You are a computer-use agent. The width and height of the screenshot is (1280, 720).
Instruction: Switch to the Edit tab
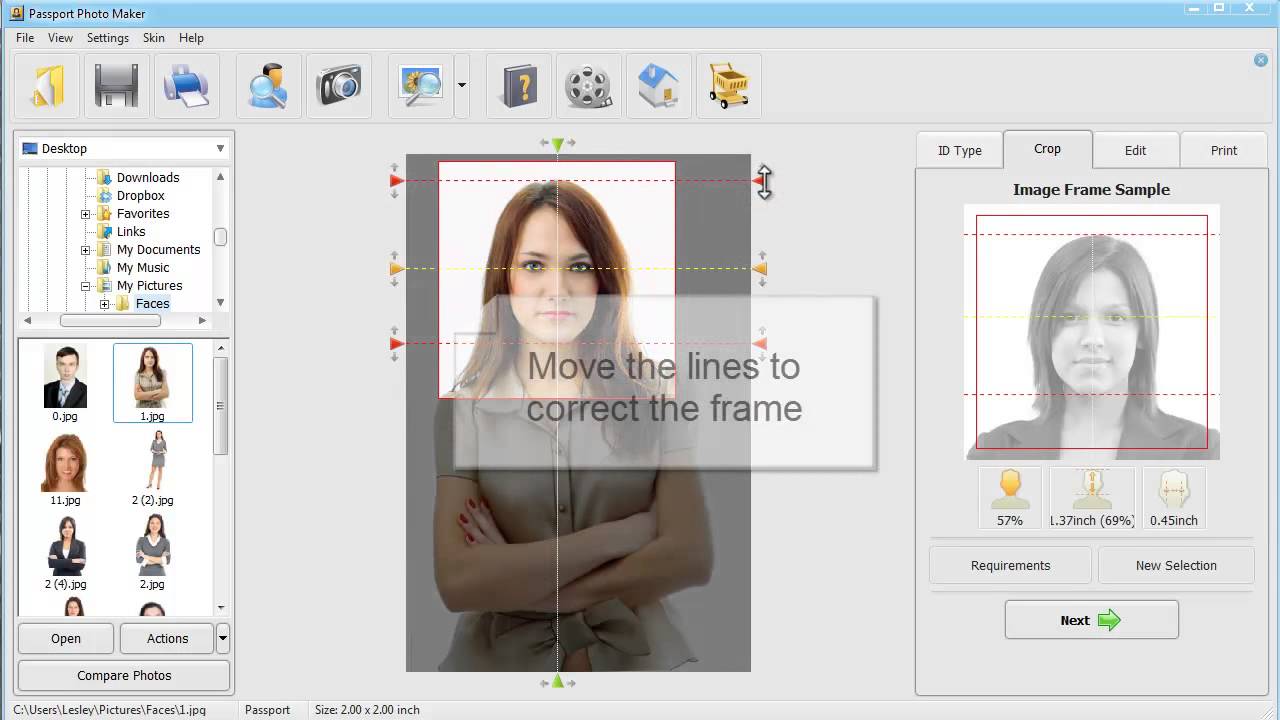(x=1135, y=150)
